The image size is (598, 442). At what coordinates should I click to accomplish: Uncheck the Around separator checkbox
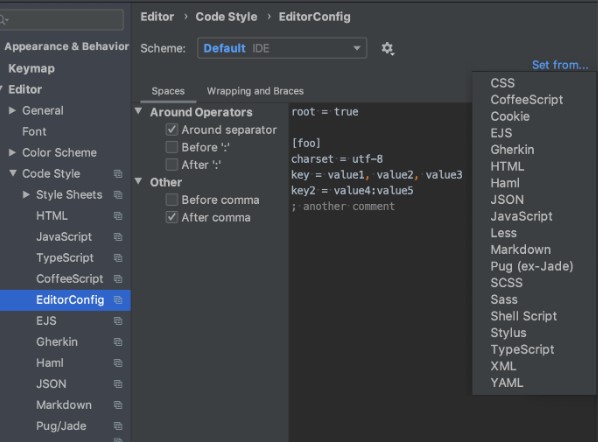coord(172,130)
